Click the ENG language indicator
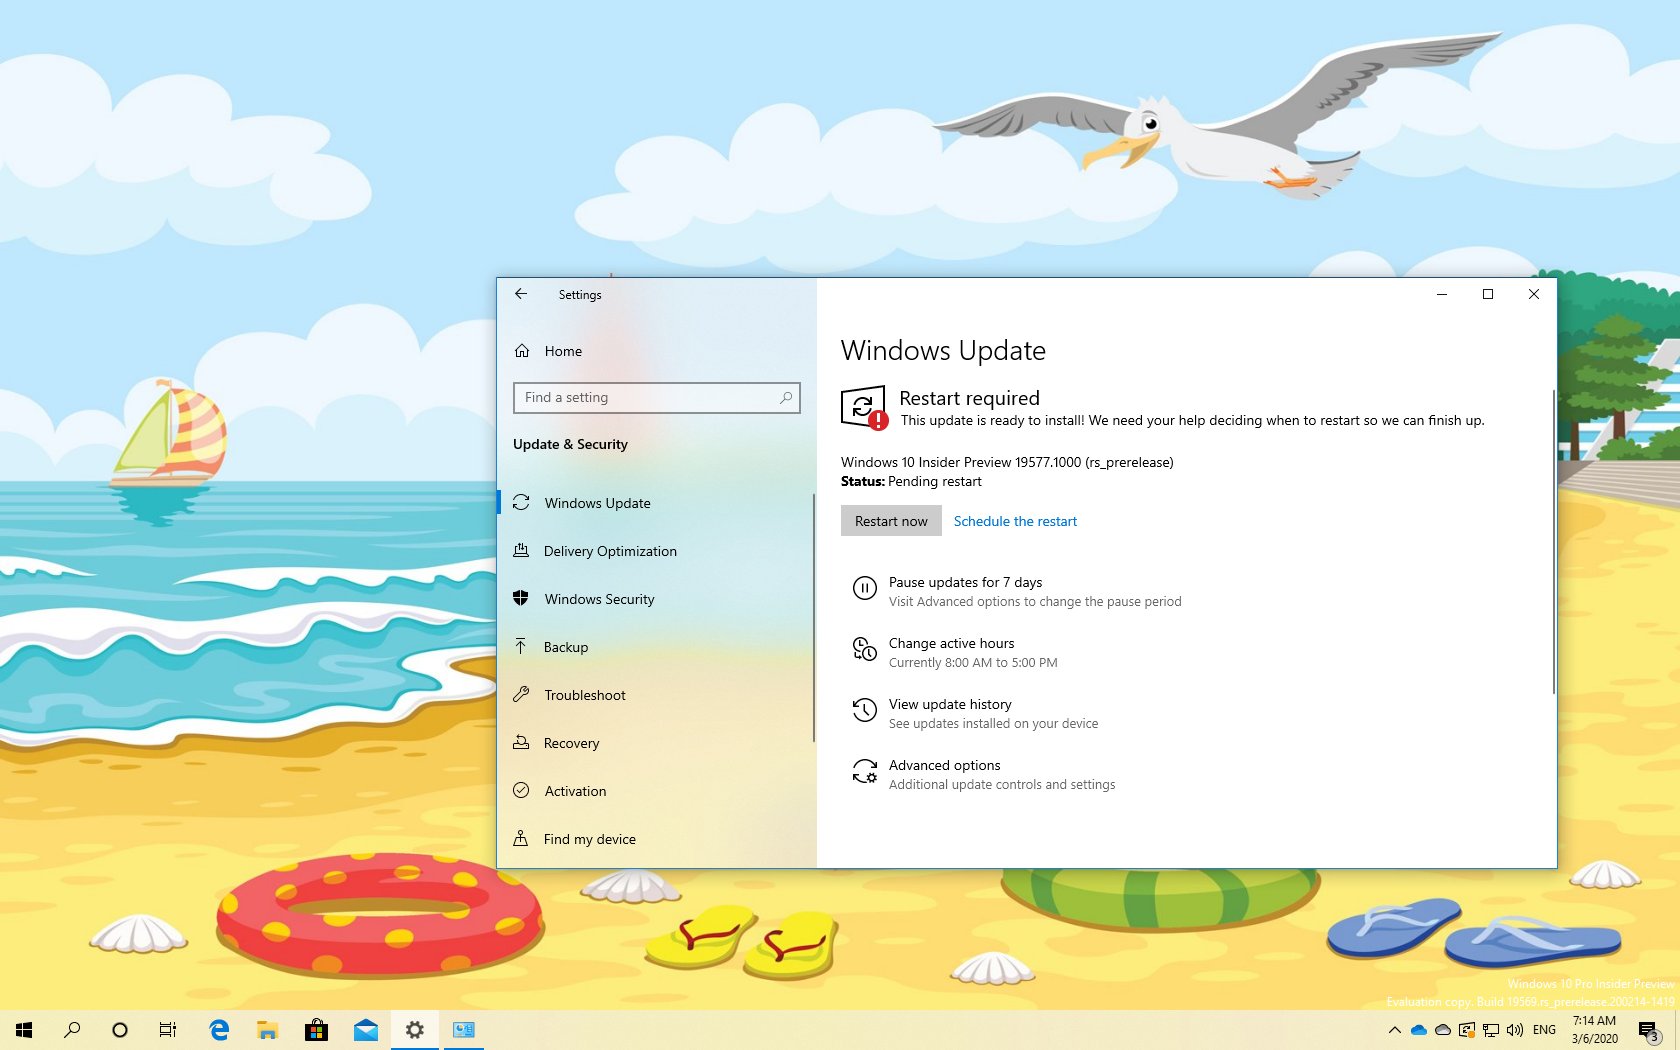Viewport: 1680px width, 1050px height. point(1544,1030)
